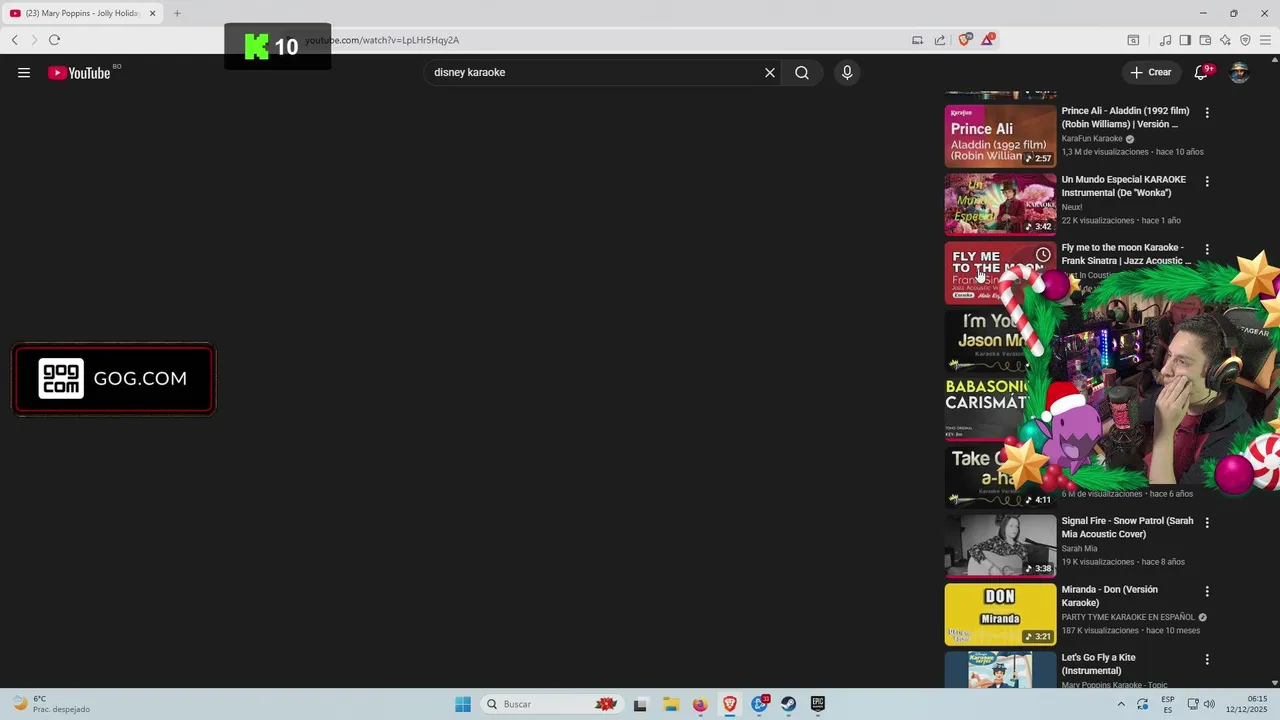This screenshot has width=1280, height=720.
Task: Open the browser main menu button
Action: [x=1265, y=40]
